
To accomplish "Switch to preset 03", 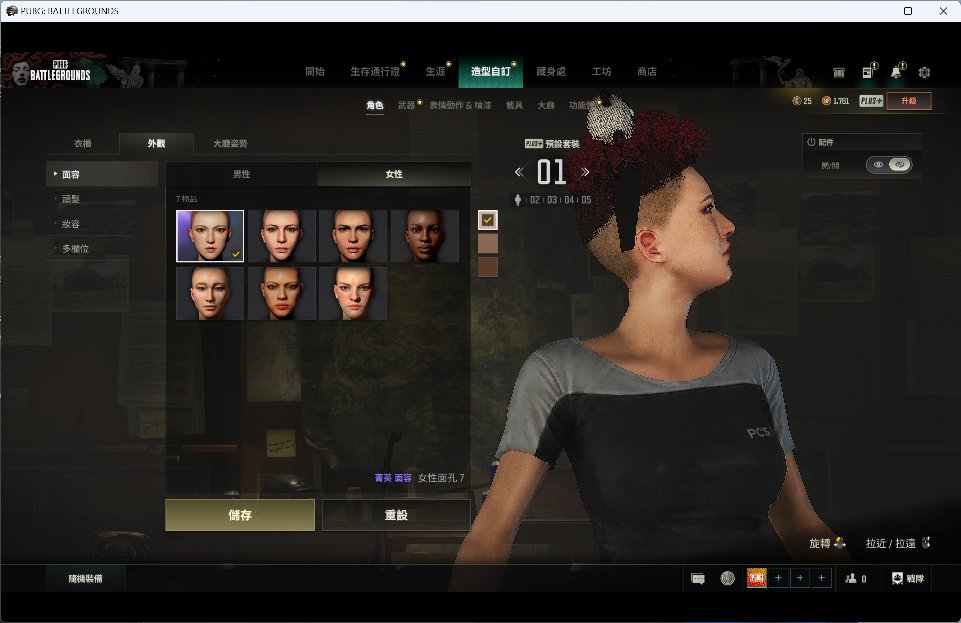I will [x=552, y=200].
